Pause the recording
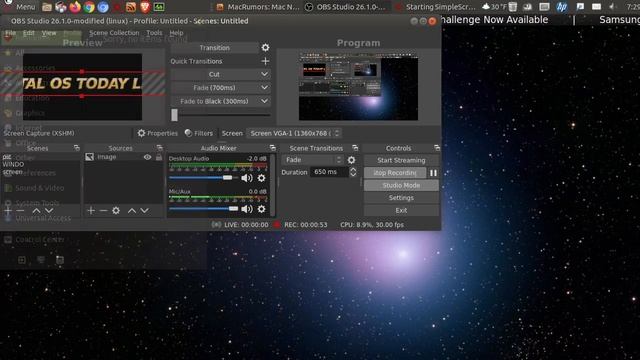Viewport: 640px width, 360px height. tap(433, 173)
